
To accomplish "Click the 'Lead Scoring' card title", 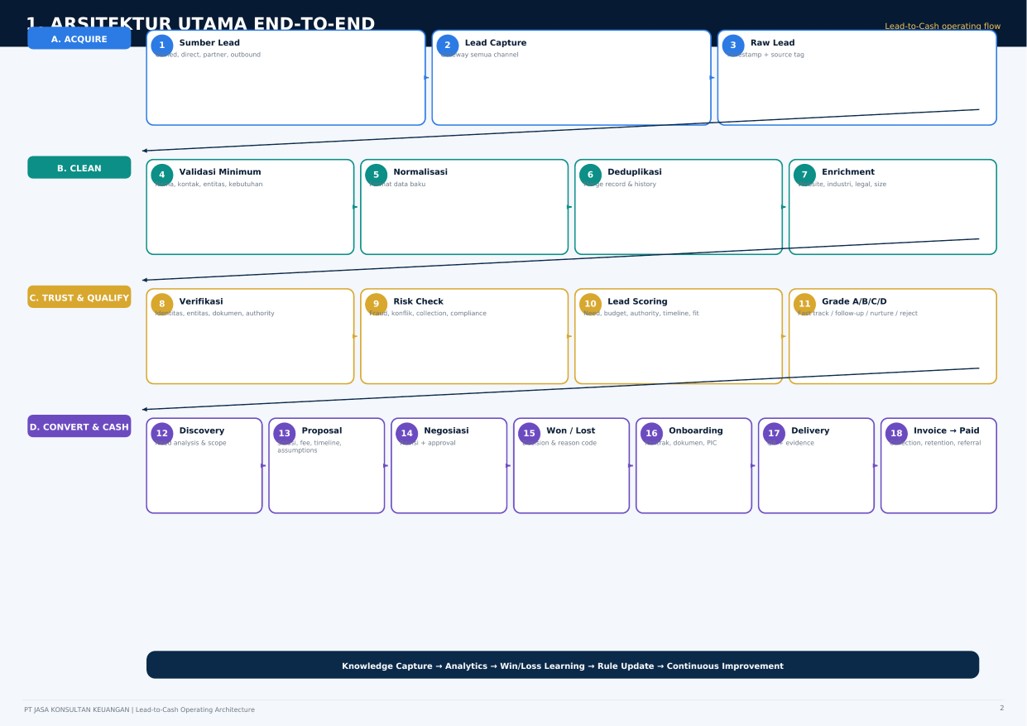I will 637,301.
